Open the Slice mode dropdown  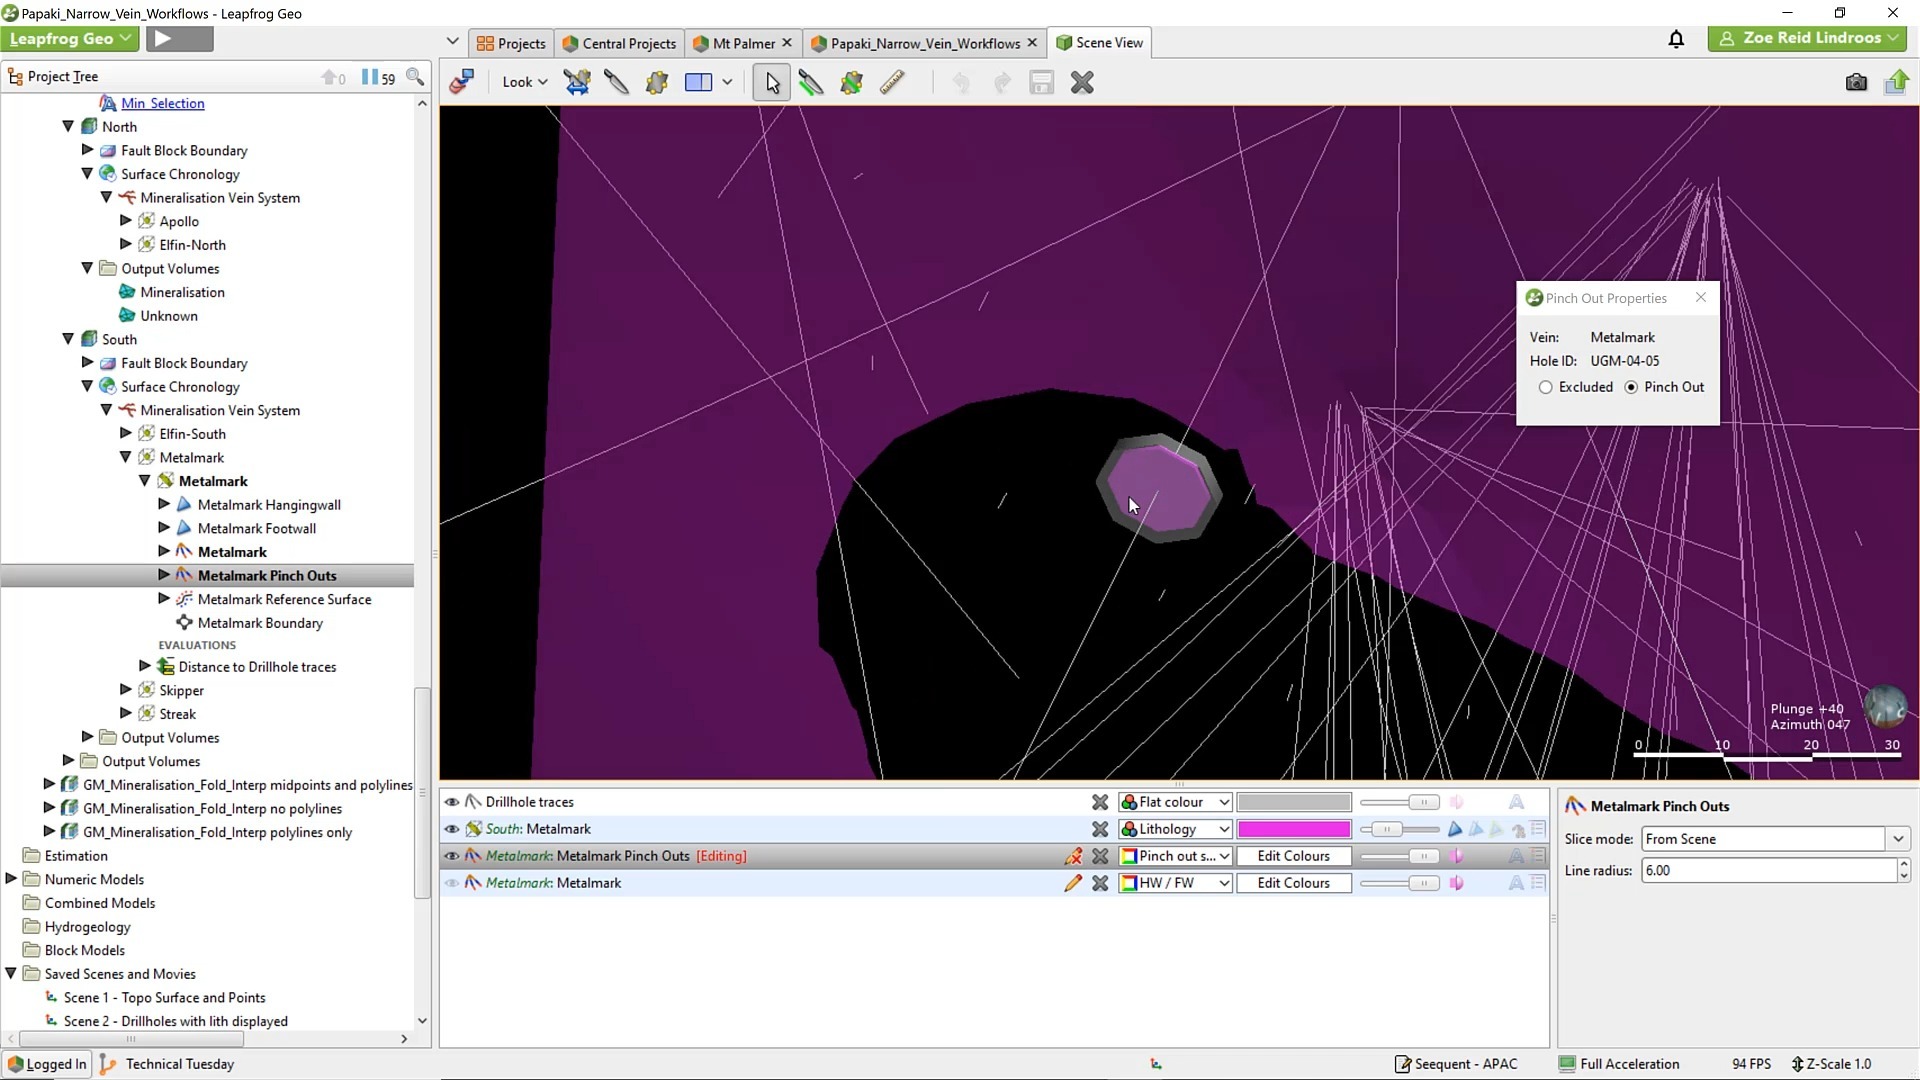[1897, 839]
